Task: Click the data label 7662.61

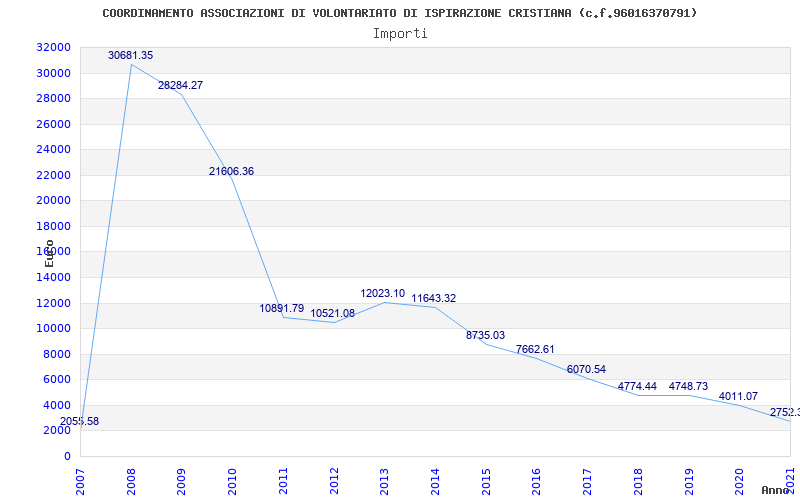Action: point(535,349)
